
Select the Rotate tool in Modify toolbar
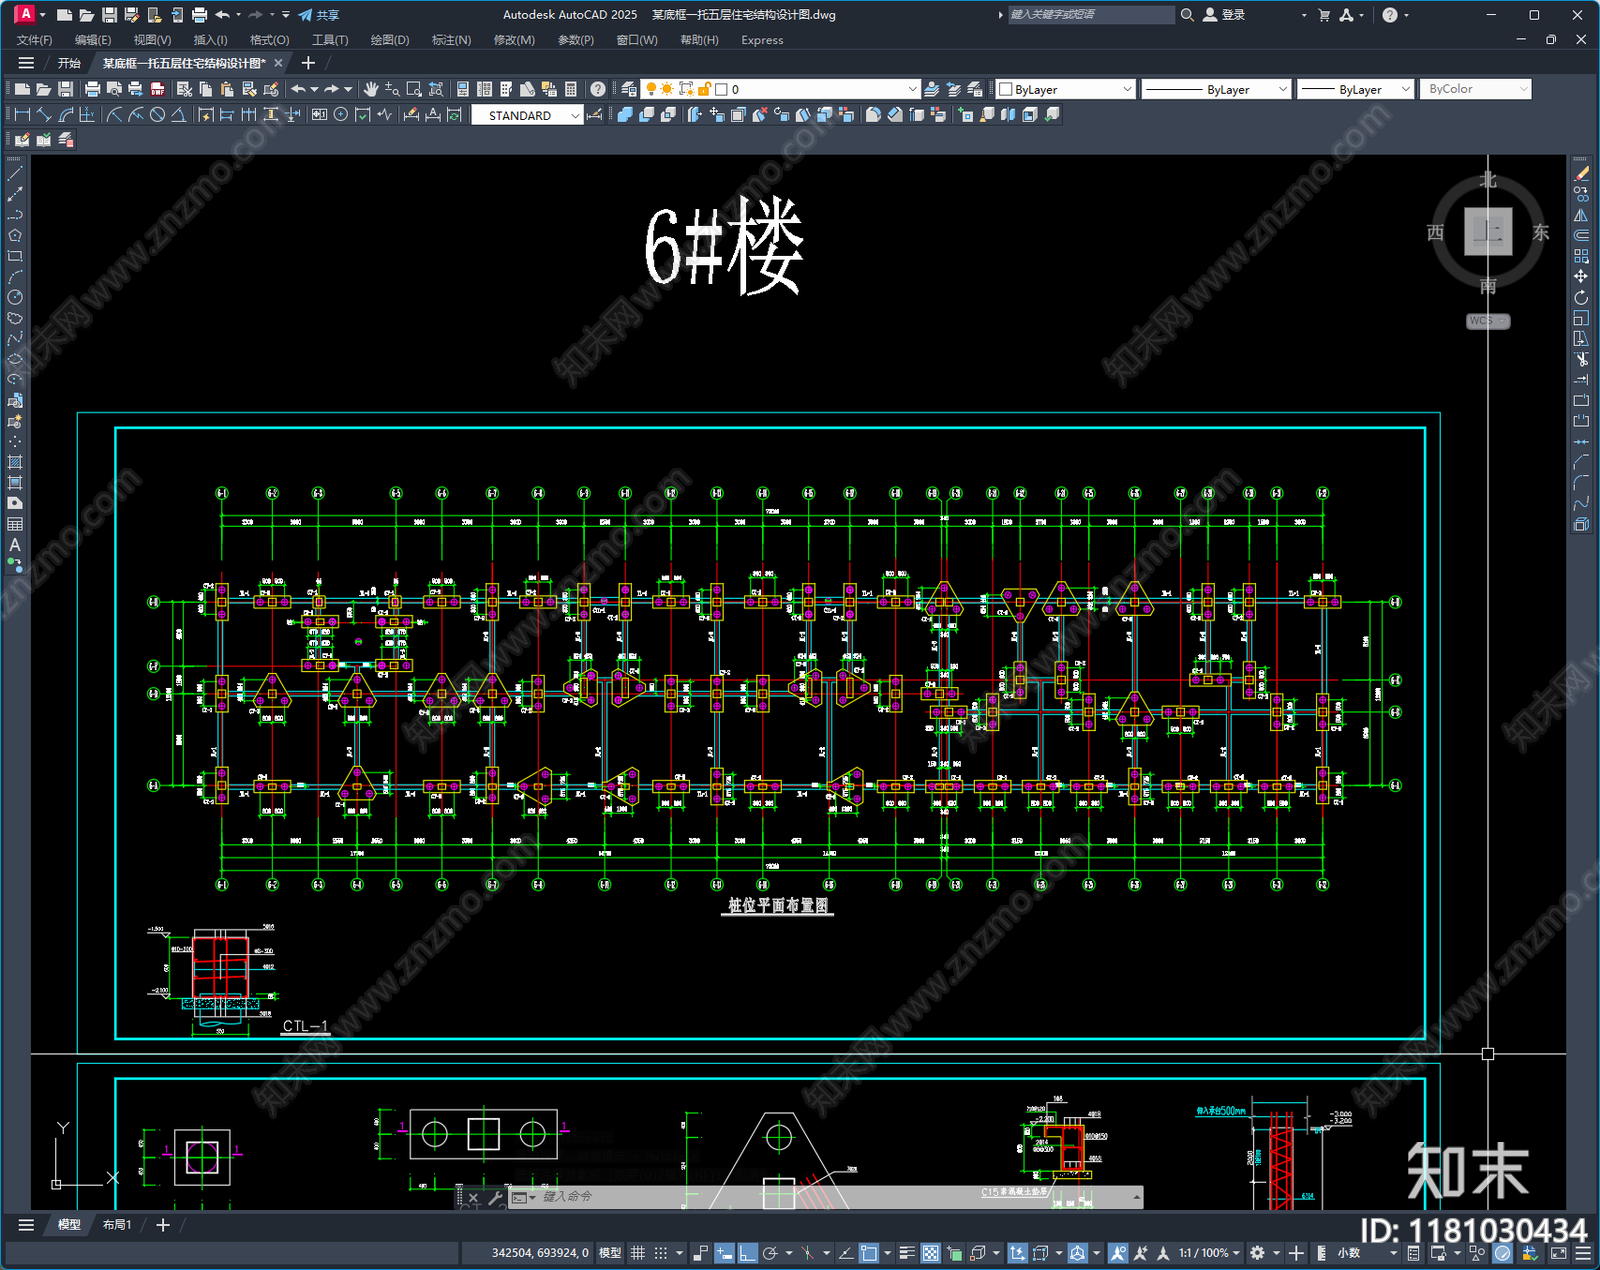(x=1581, y=297)
